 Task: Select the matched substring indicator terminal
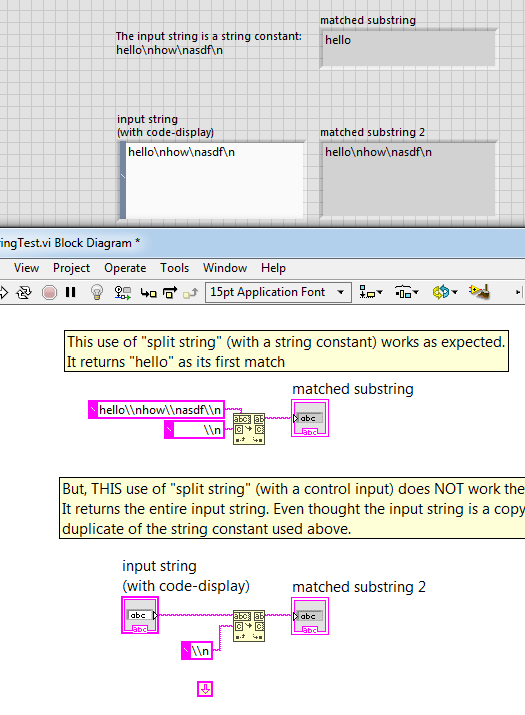coord(310,418)
